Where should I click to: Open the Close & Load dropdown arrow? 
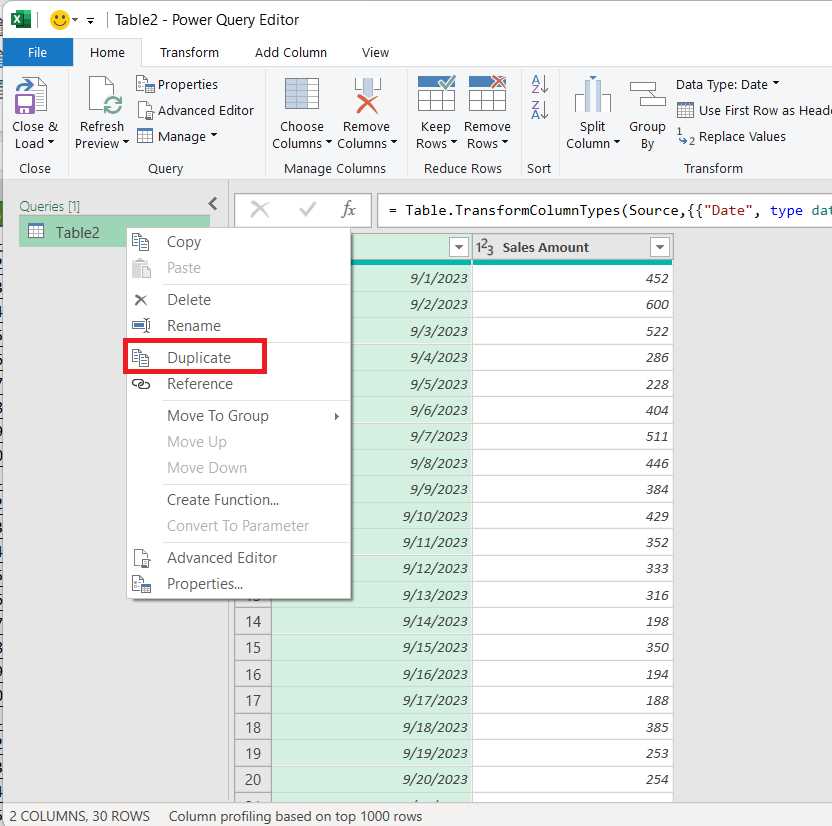click(x=51, y=142)
